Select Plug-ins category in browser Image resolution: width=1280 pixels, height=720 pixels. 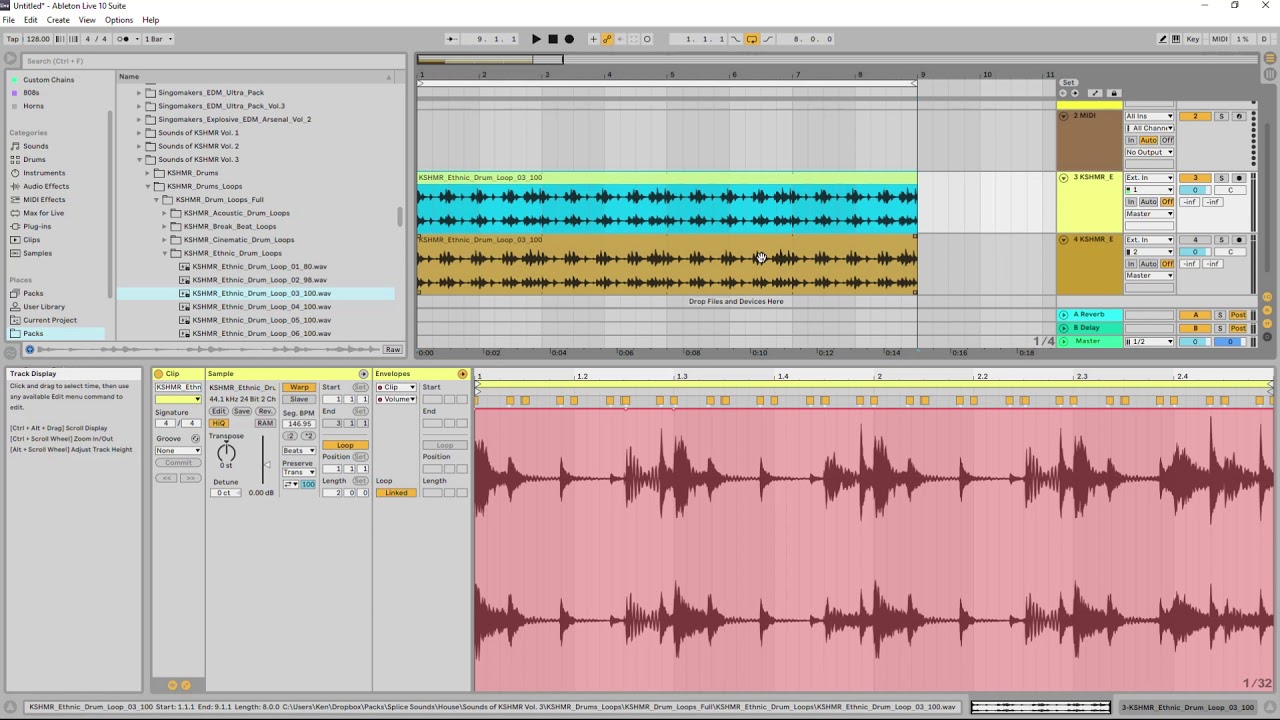[x=37, y=226]
